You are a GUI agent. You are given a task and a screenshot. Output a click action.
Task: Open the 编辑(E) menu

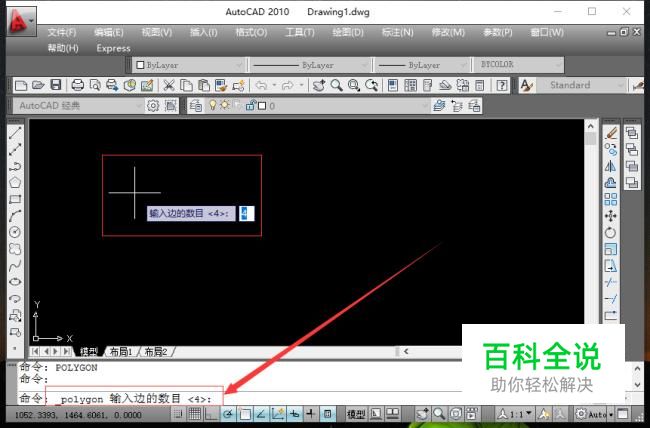(x=109, y=32)
